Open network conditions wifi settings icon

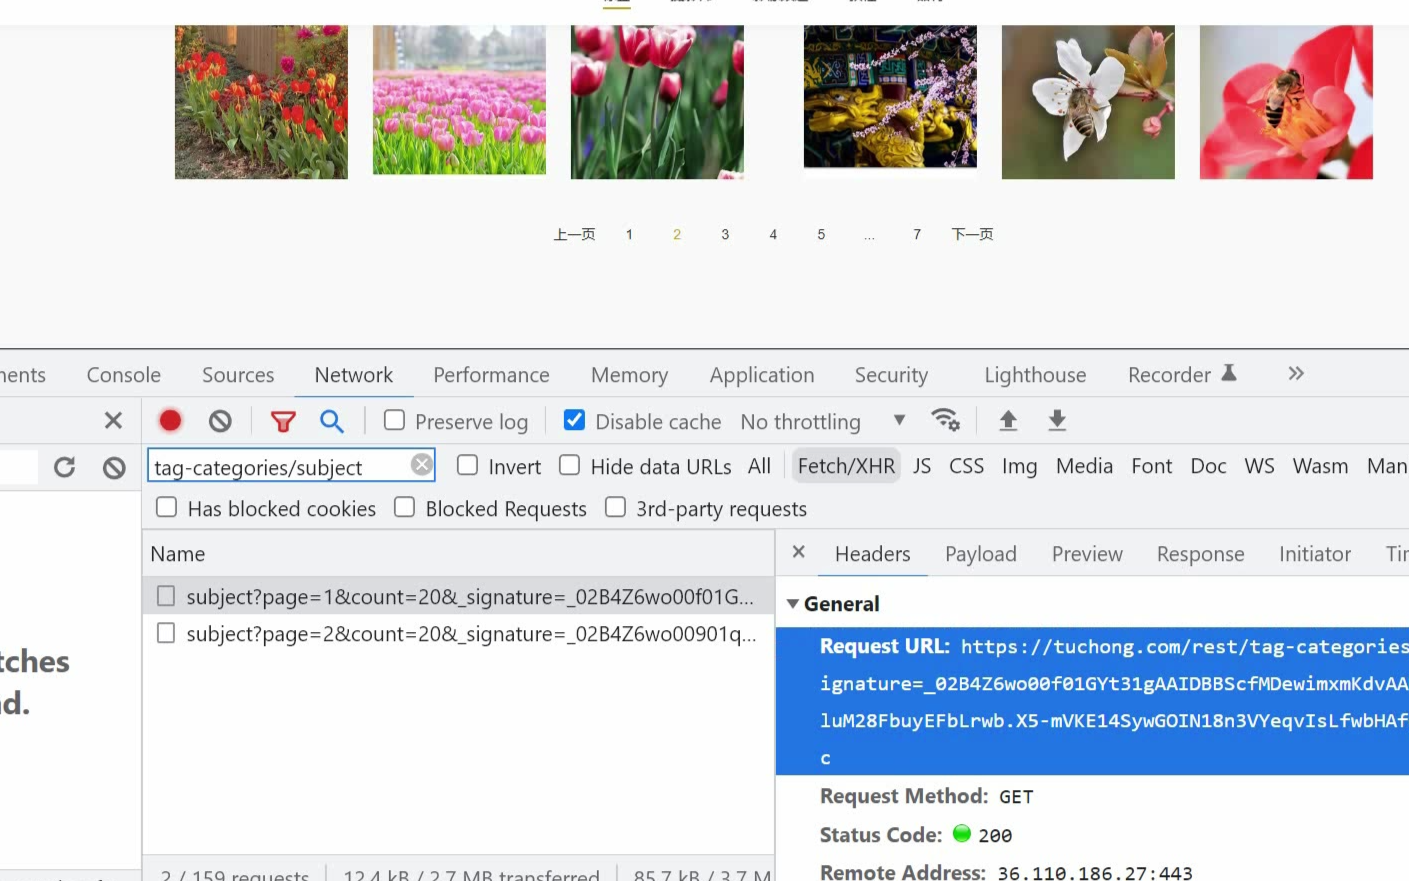(945, 420)
